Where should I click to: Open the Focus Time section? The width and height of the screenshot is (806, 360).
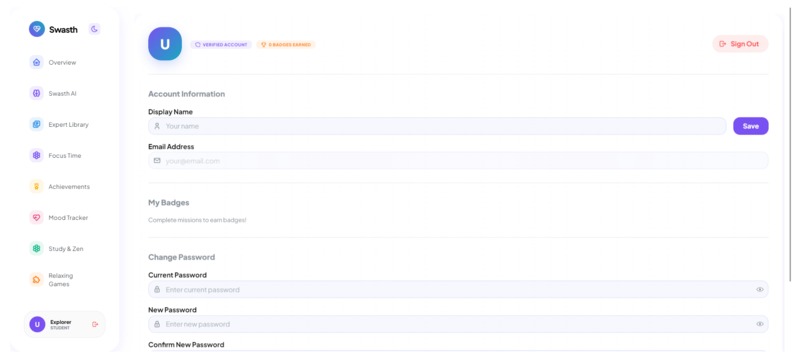[x=64, y=155]
